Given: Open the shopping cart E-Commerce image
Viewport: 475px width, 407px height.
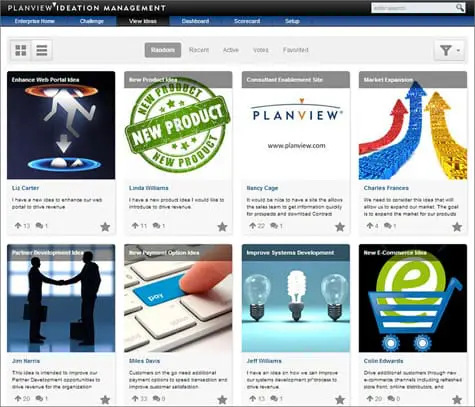Looking at the screenshot, I should 413,298.
